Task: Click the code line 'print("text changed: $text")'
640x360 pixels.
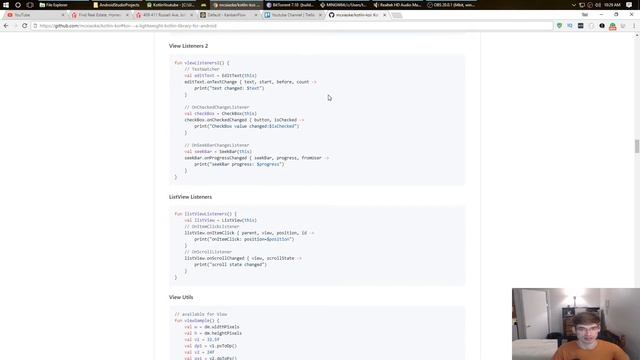Action: [229, 88]
